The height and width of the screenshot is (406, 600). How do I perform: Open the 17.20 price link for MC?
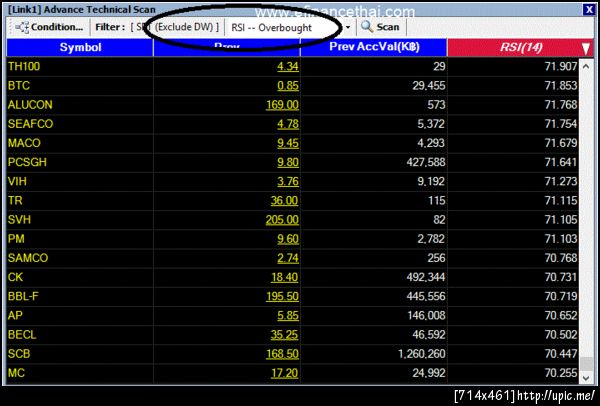point(284,373)
